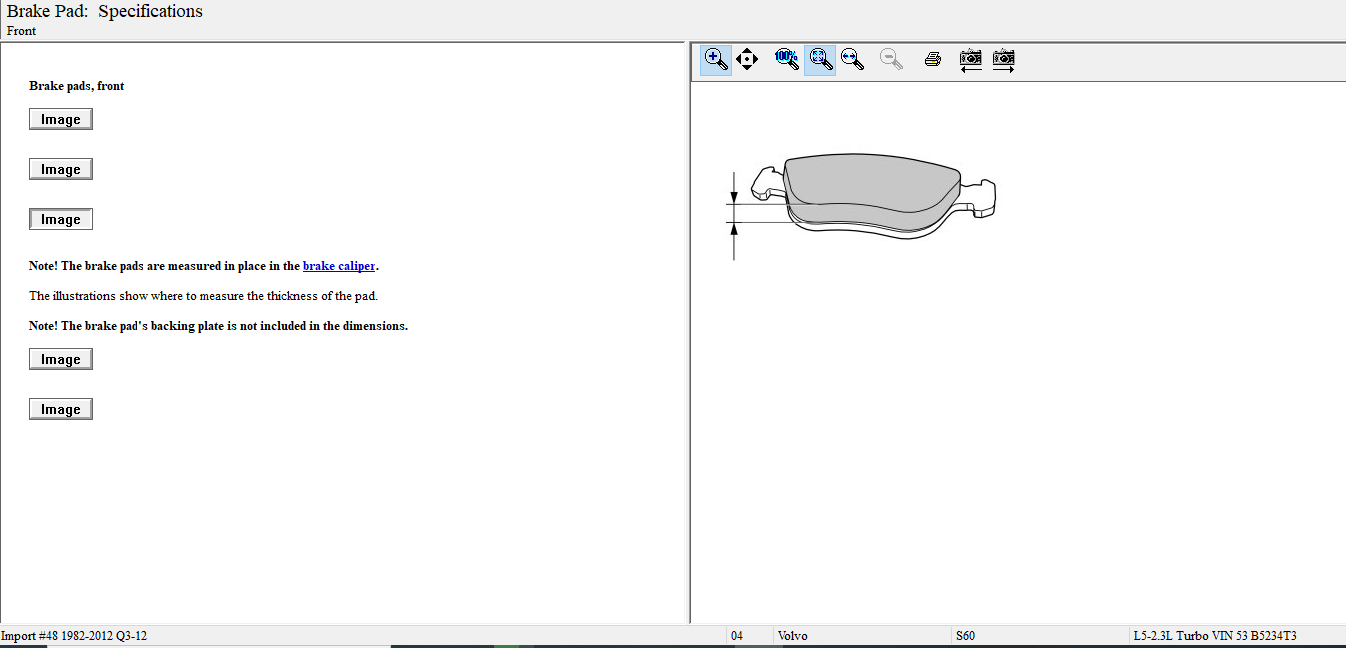Fit image to width magnifier
This screenshot has height=648, width=1346.
(852, 59)
